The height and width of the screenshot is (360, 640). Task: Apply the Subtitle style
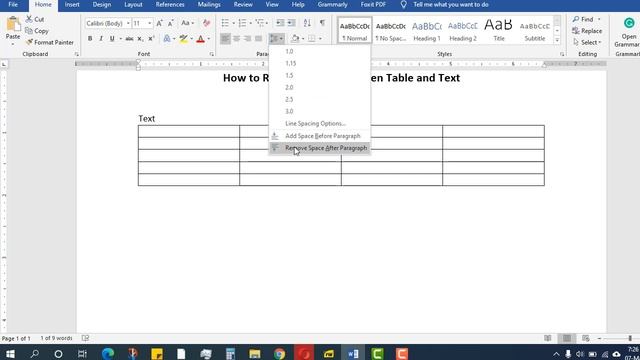click(535, 30)
